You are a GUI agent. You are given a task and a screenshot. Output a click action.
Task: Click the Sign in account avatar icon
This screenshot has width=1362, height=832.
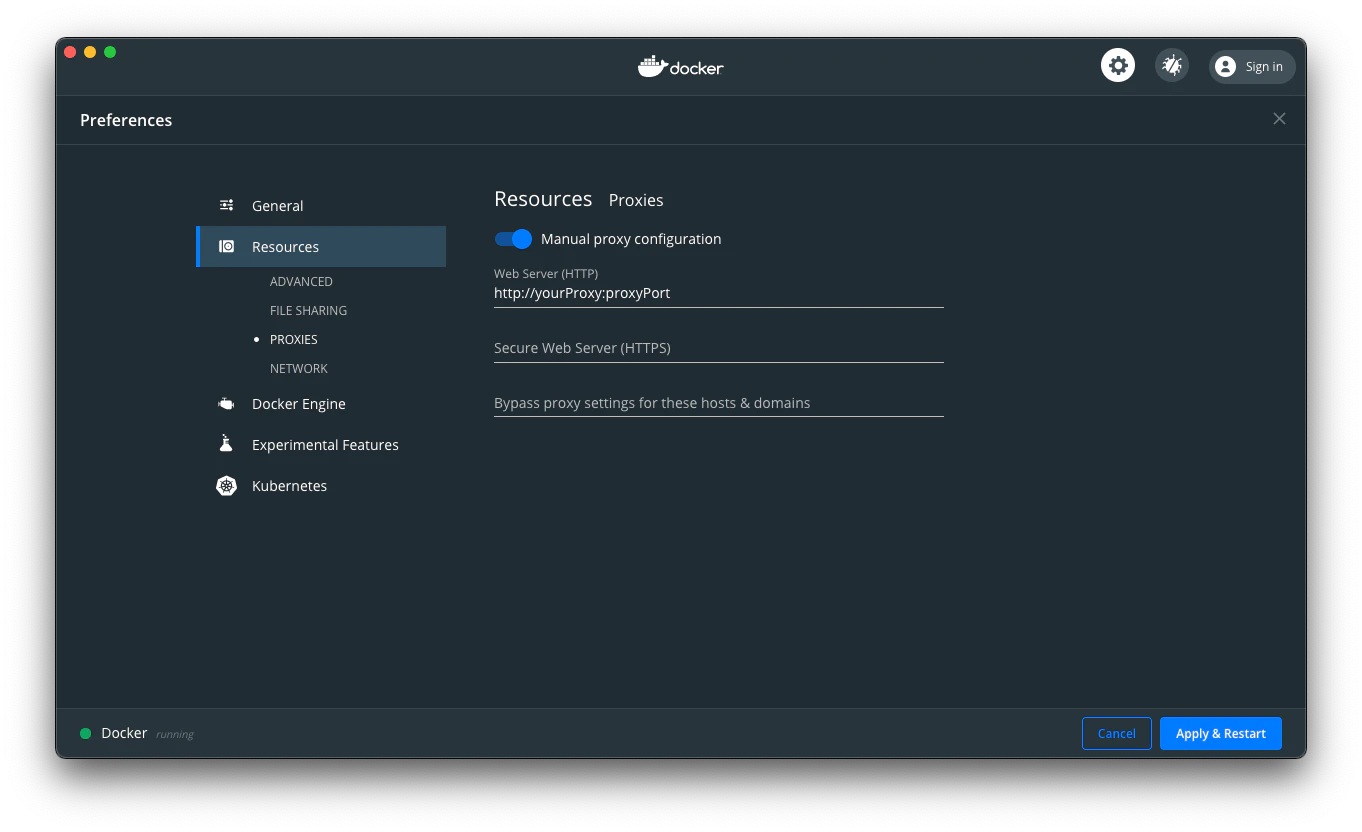tap(1225, 67)
